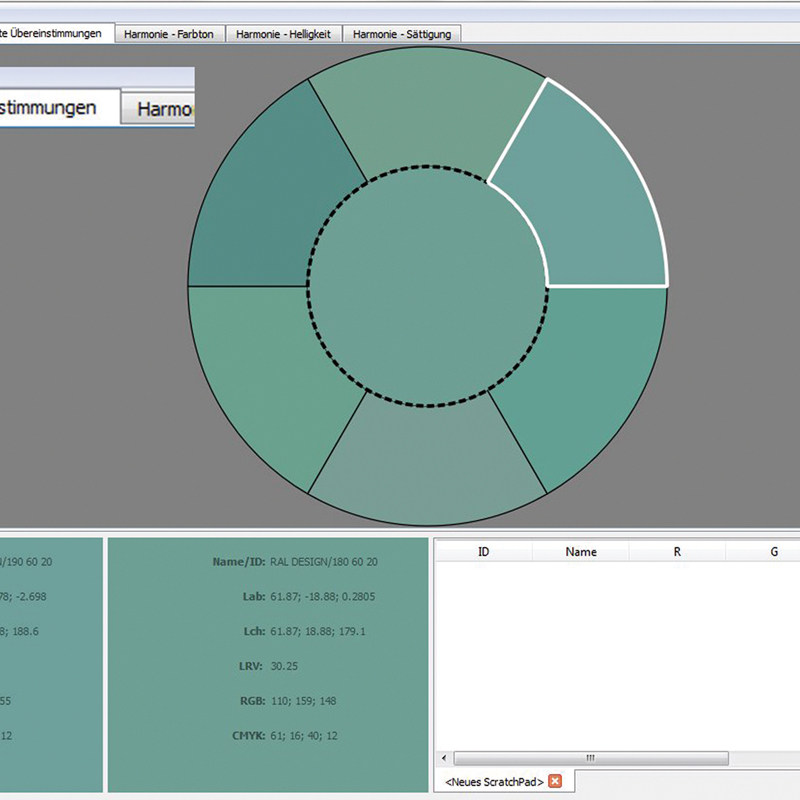Viewport: 800px width, 800px height.
Task: Pick the center dashed-circle reference color
Action: (427, 286)
